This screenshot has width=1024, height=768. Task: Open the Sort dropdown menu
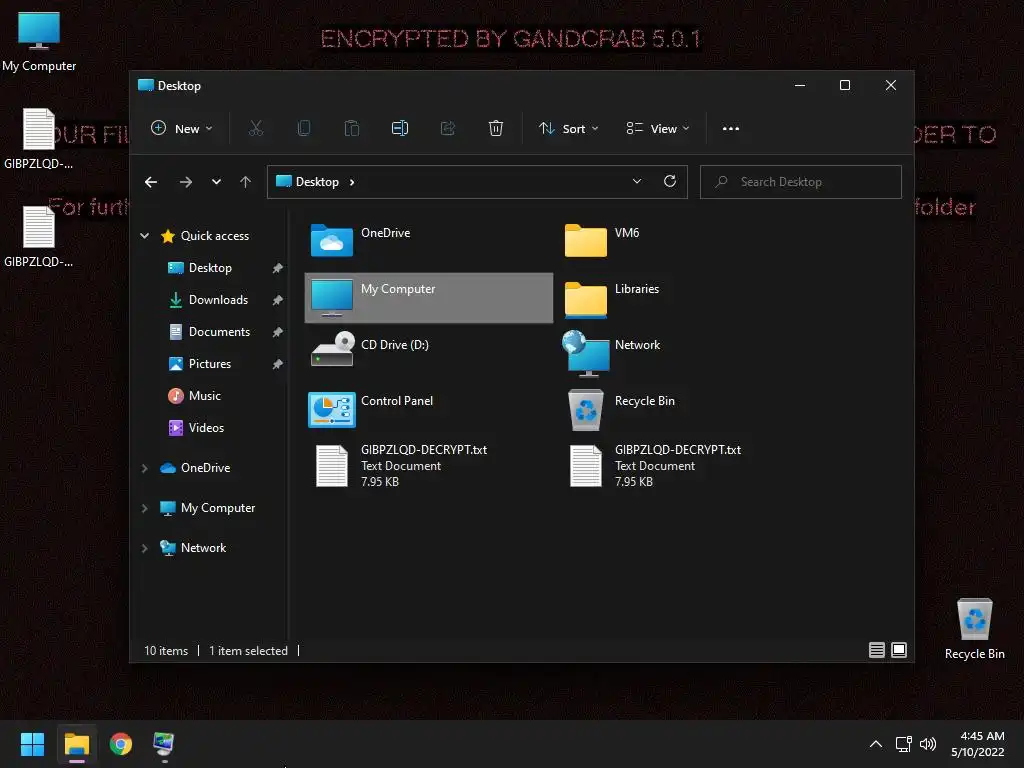(569, 129)
